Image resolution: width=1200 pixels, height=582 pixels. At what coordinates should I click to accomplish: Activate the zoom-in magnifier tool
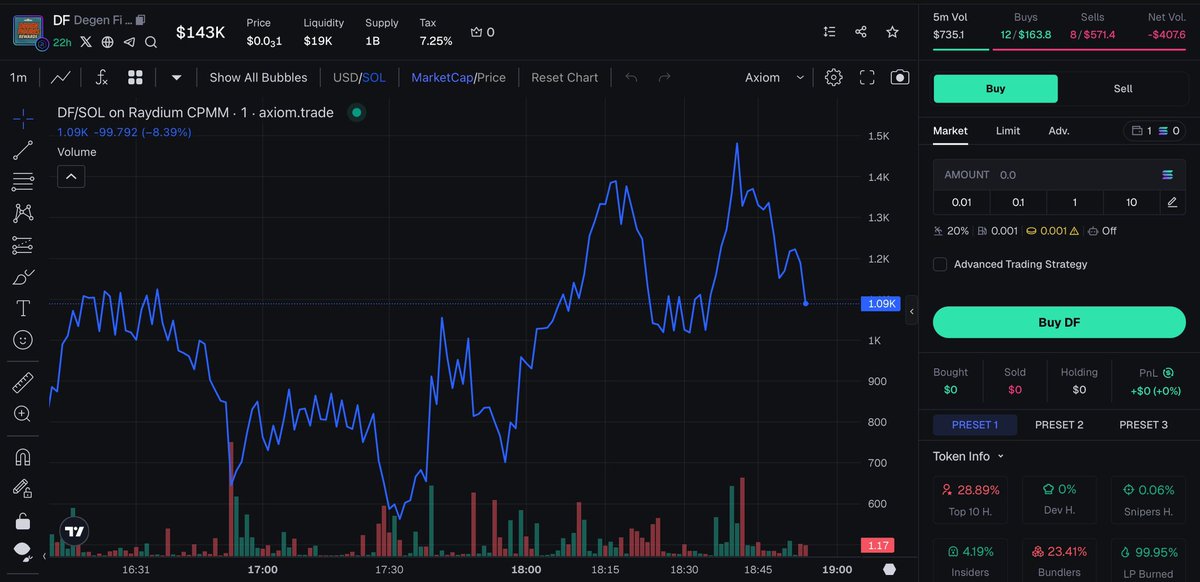tap(22, 414)
